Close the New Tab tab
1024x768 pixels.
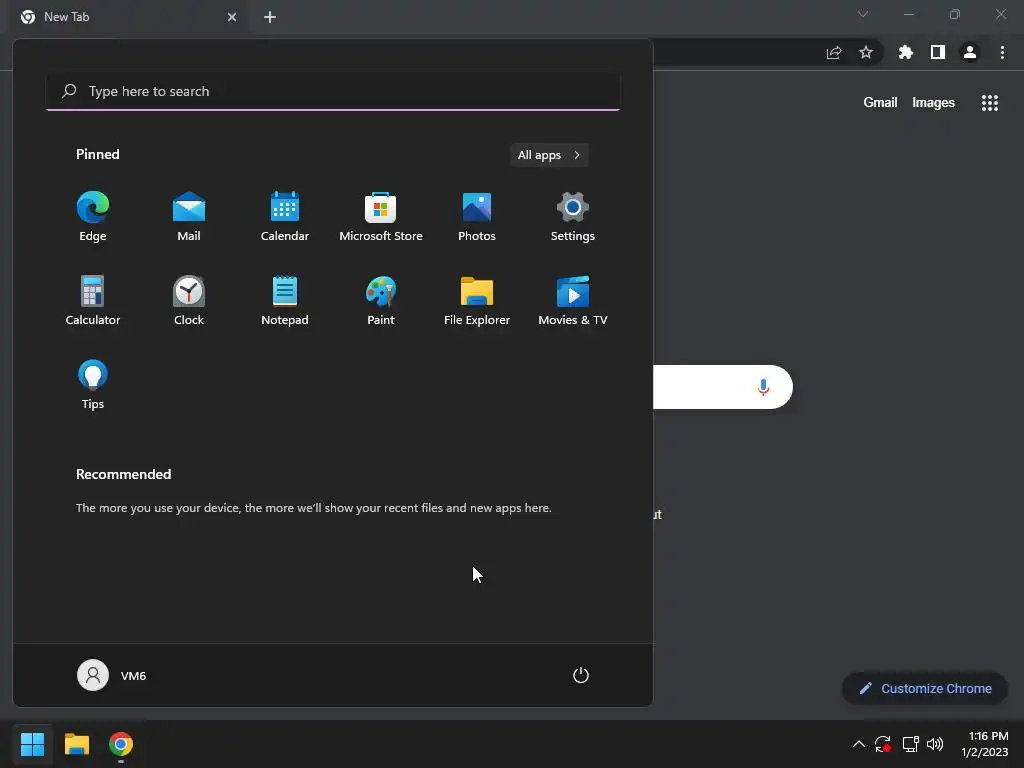[x=232, y=17]
